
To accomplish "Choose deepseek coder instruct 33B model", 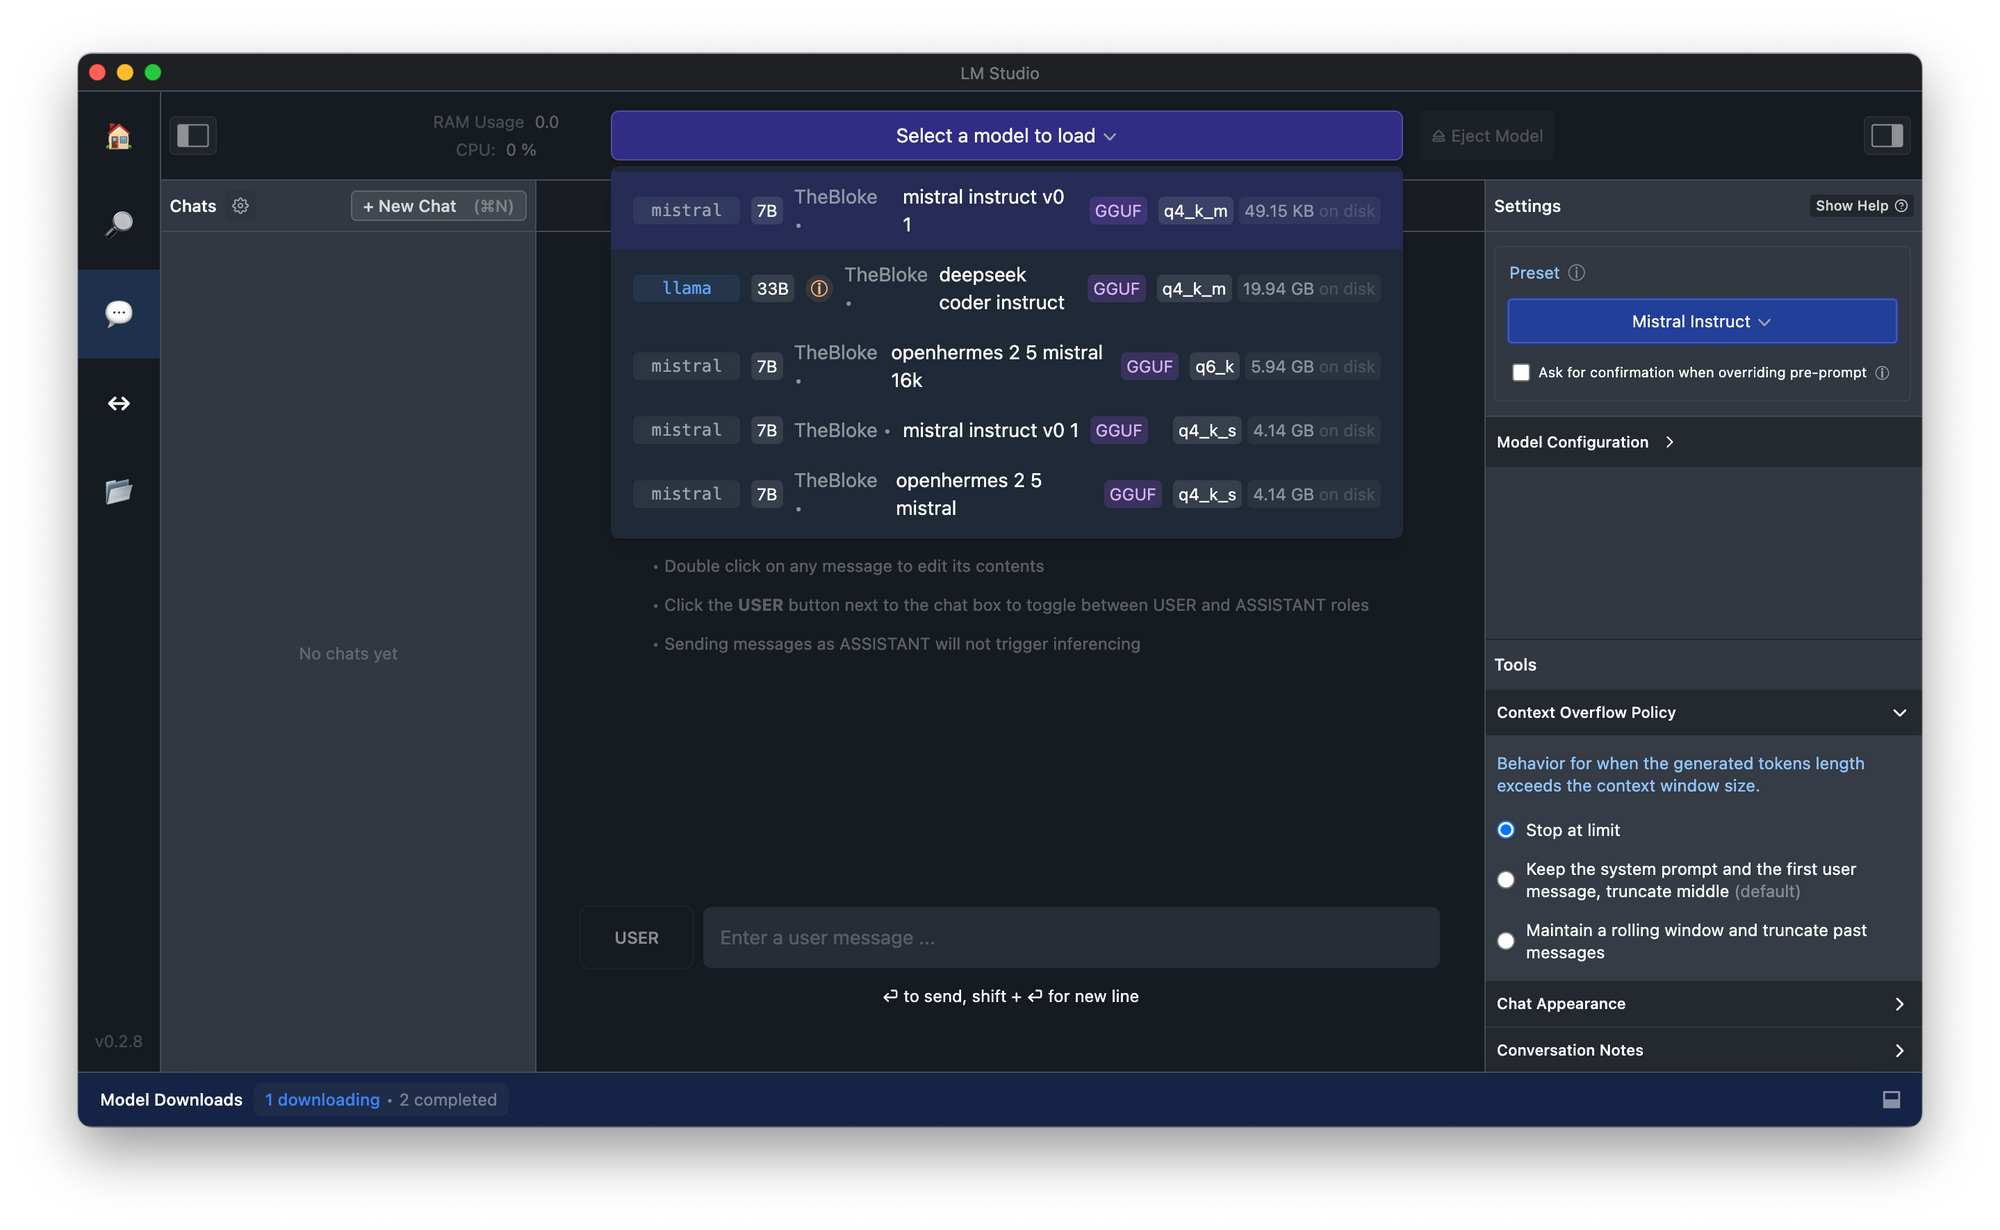I will point(1006,289).
